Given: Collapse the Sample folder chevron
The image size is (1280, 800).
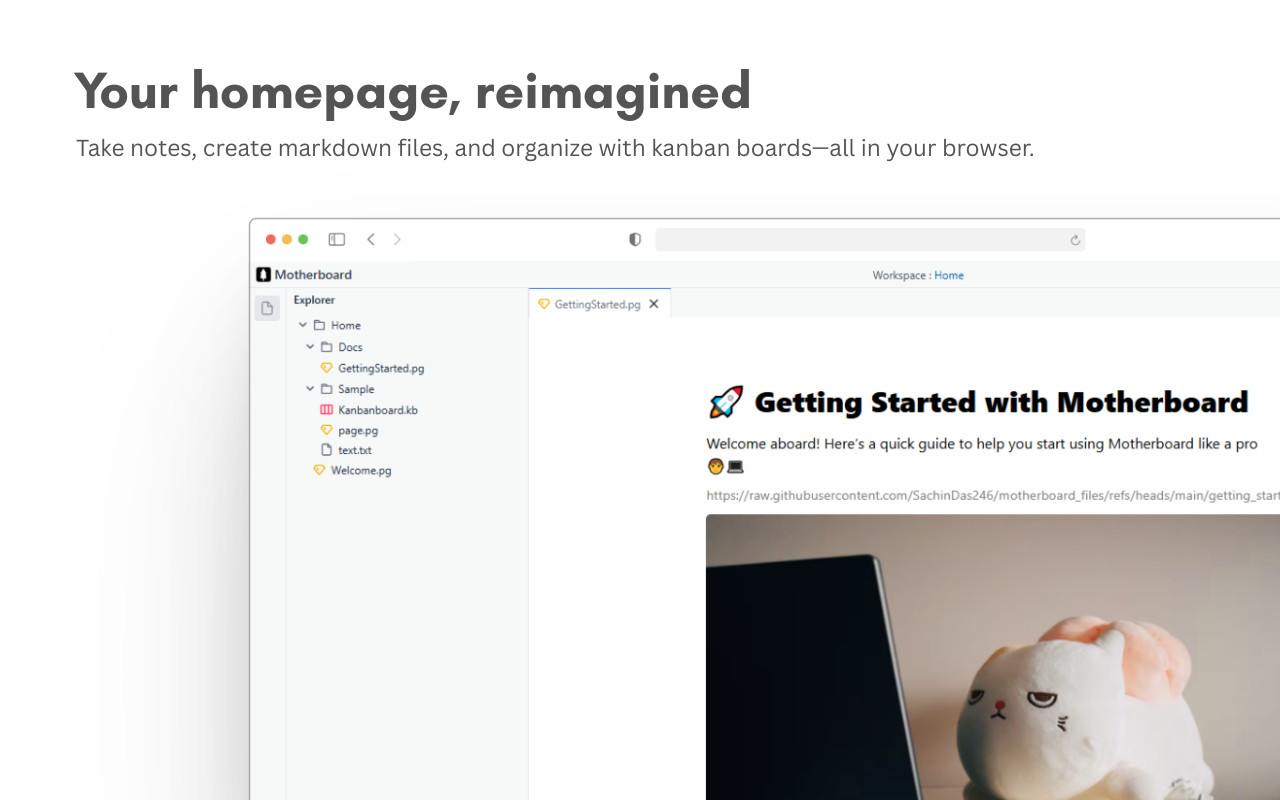Looking at the screenshot, I should [310, 389].
